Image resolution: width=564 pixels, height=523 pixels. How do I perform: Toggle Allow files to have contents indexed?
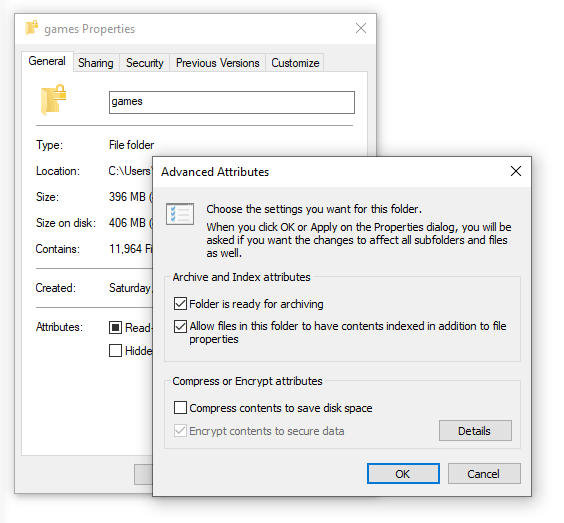click(x=180, y=326)
